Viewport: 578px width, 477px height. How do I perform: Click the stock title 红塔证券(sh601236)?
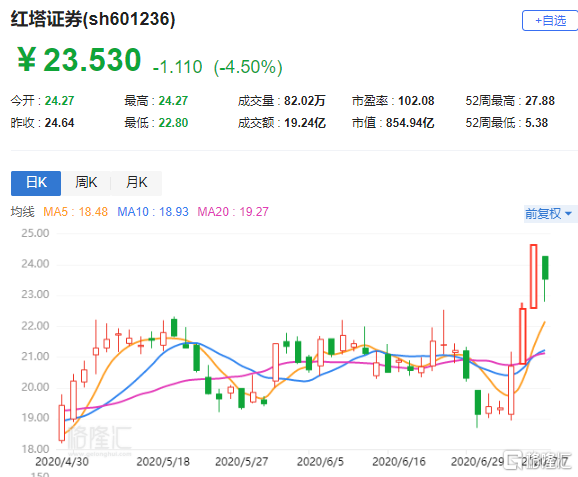tap(93, 19)
